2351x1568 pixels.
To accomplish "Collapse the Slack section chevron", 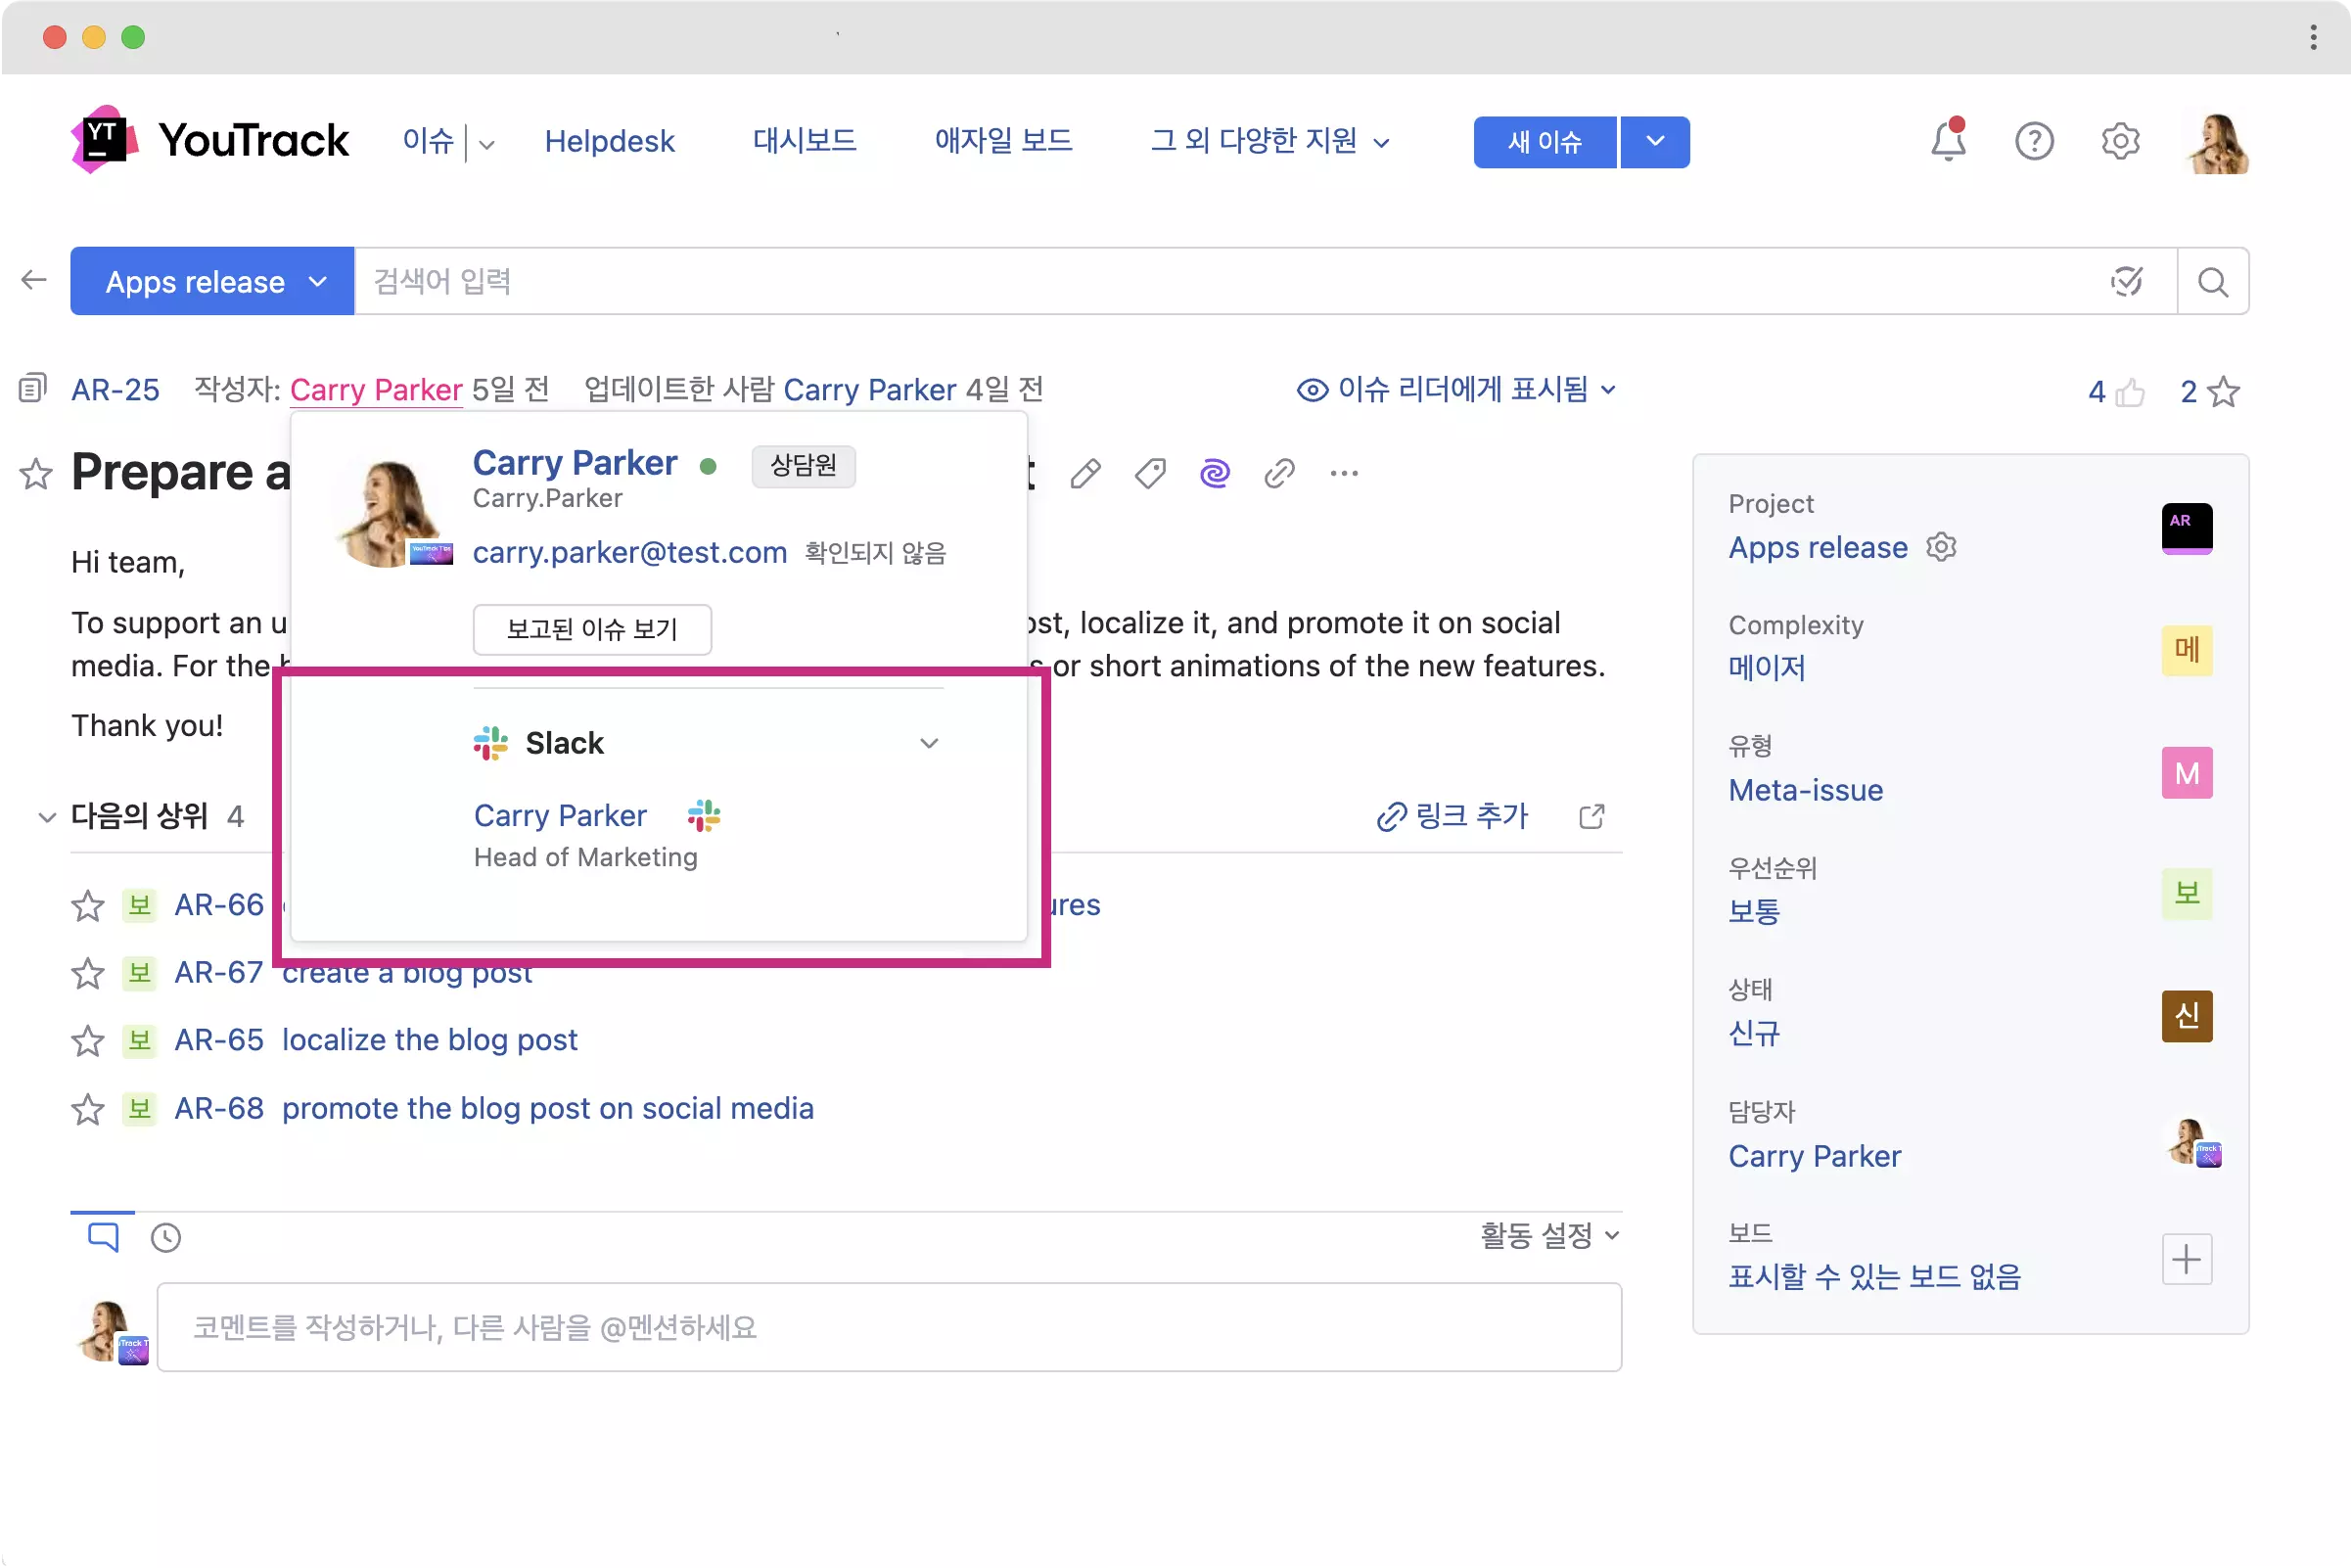I will [929, 743].
